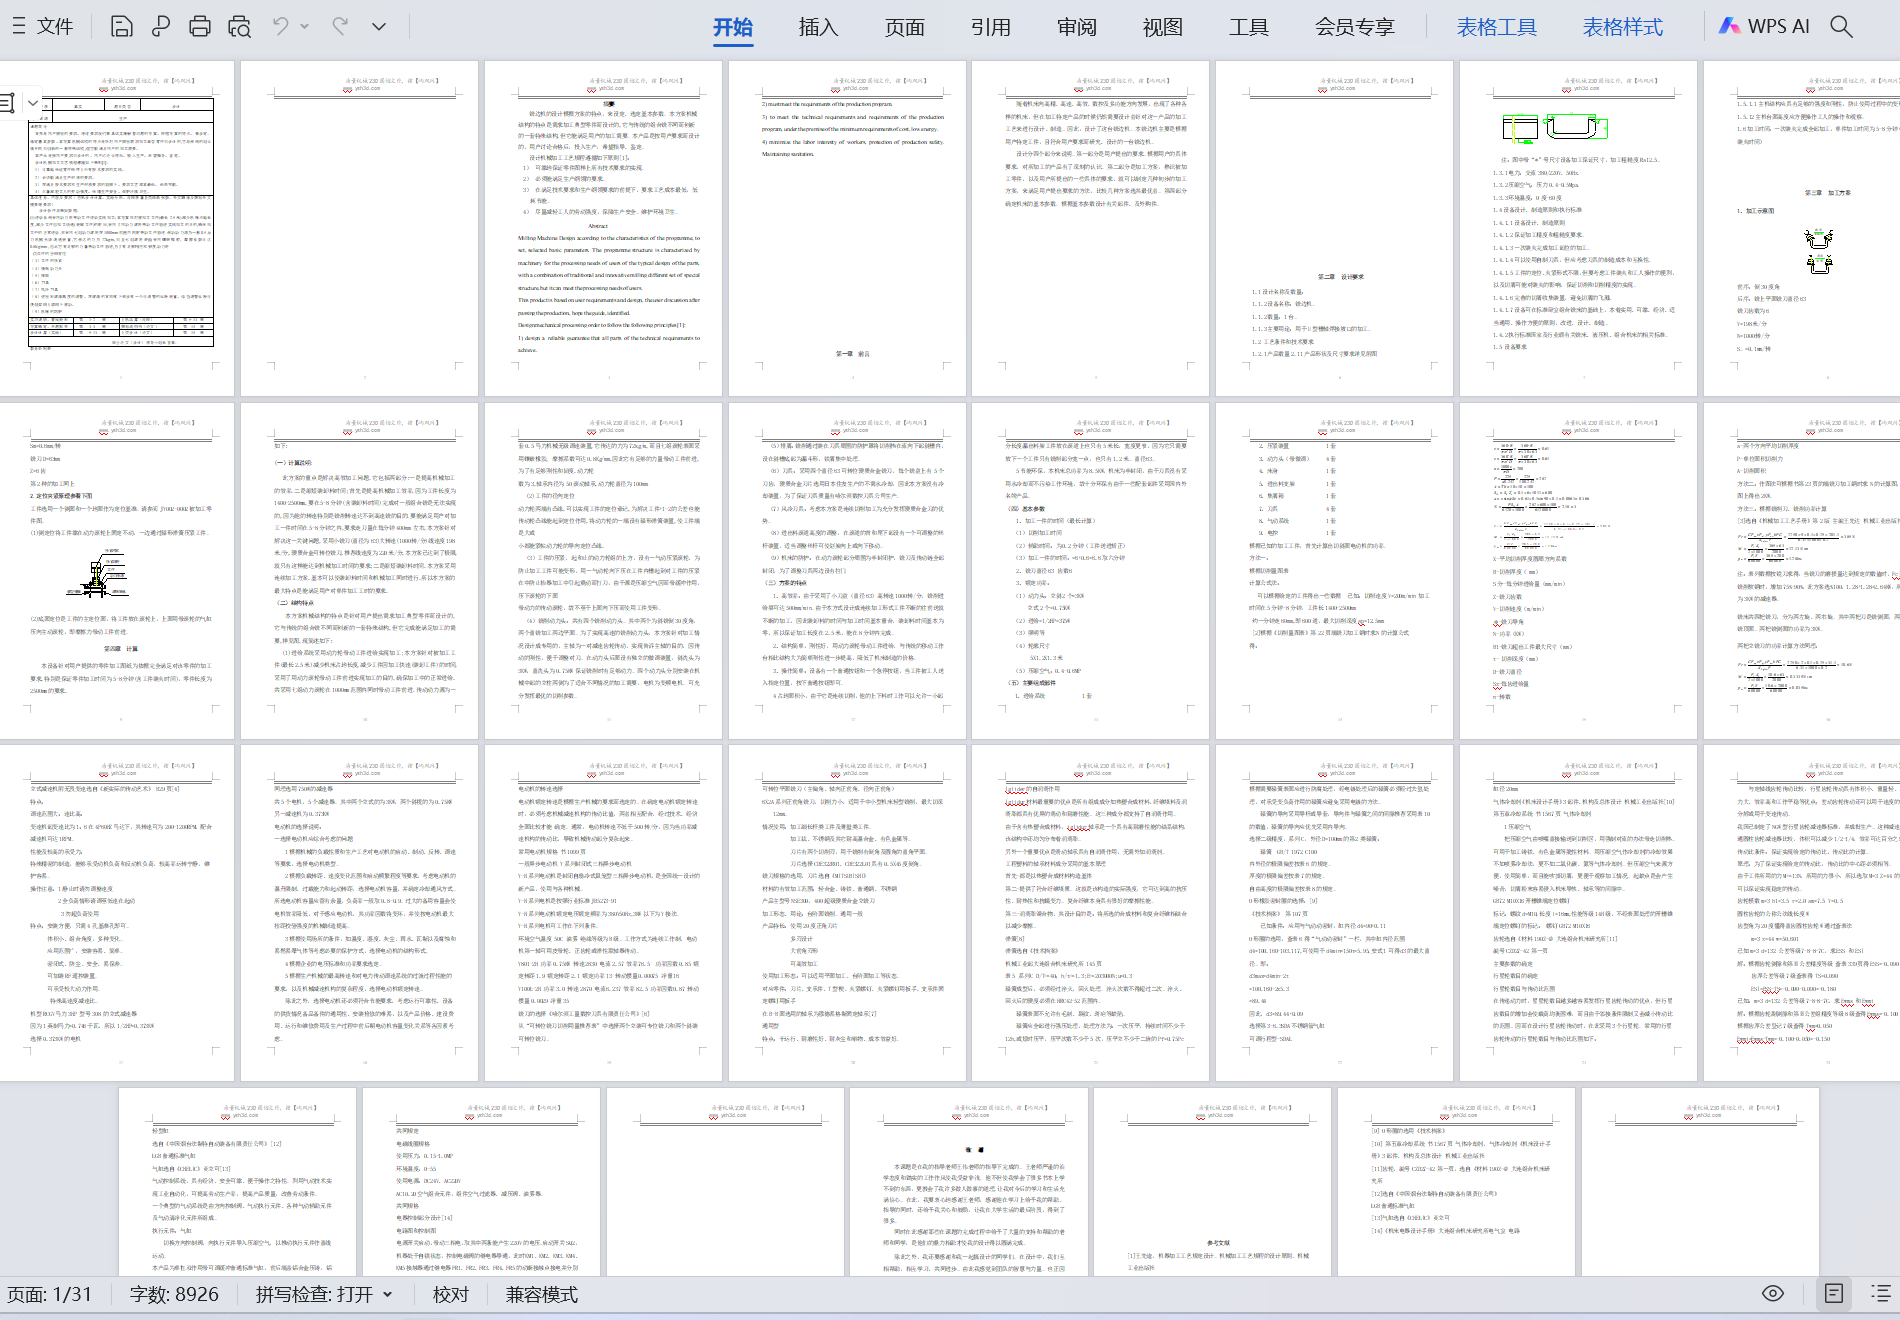Click the export/share icon beside Save
The height and width of the screenshot is (1320, 1900).
tap(160, 27)
